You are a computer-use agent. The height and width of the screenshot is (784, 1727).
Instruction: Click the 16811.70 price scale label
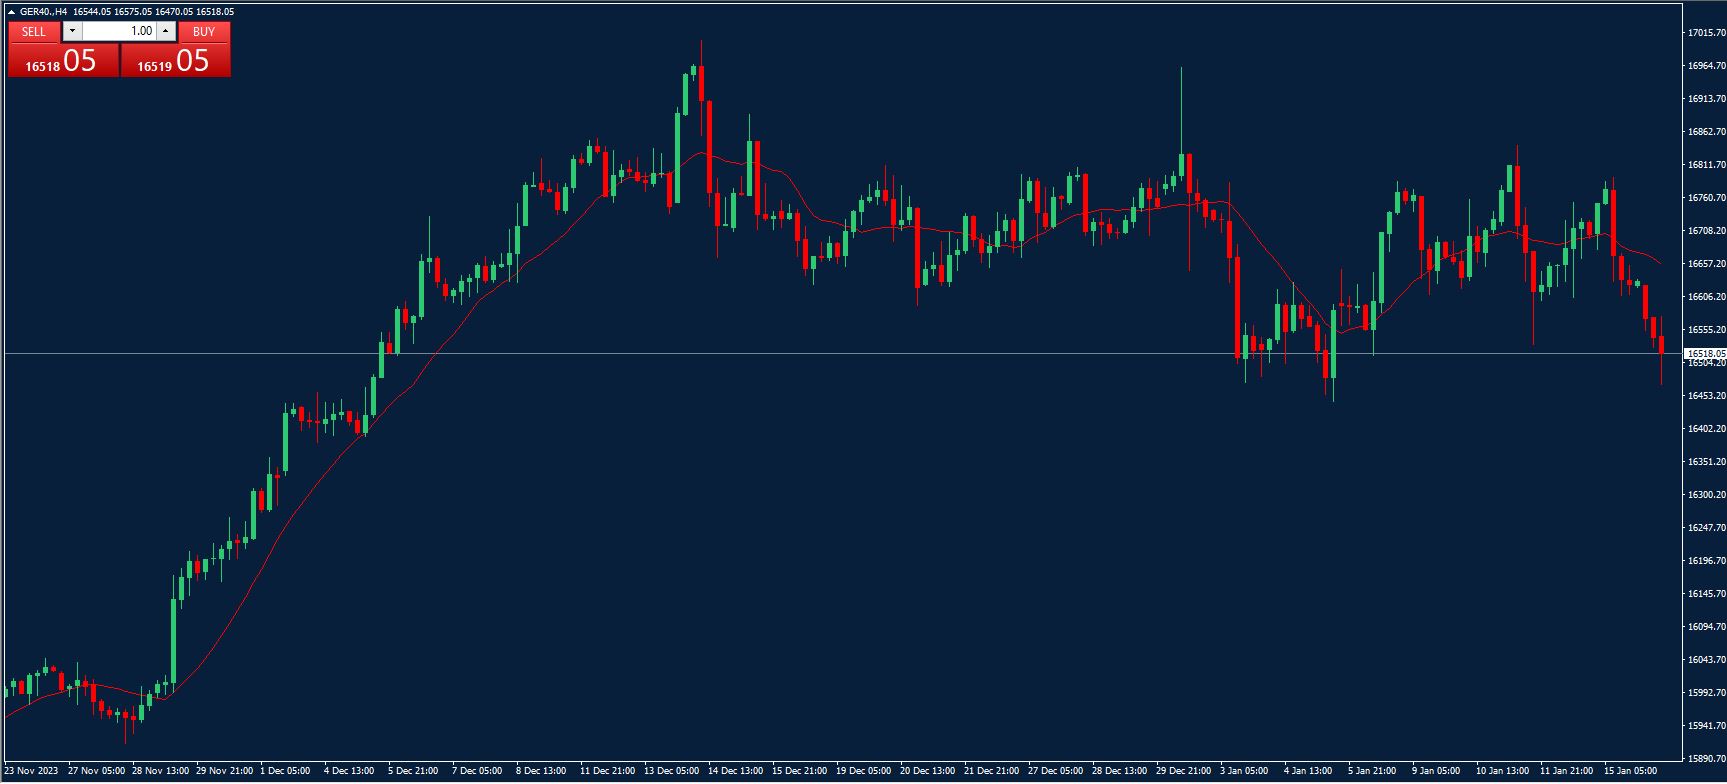(x=1706, y=165)
